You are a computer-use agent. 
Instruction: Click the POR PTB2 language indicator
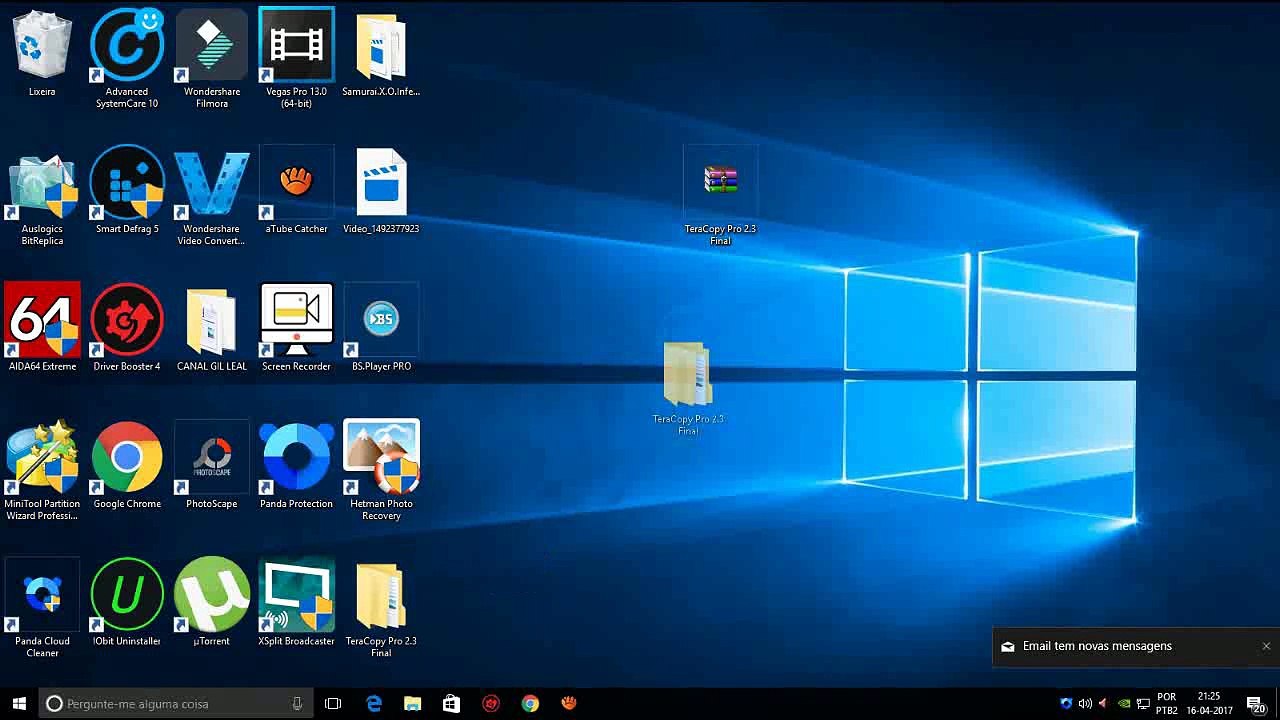point(1166,704)
